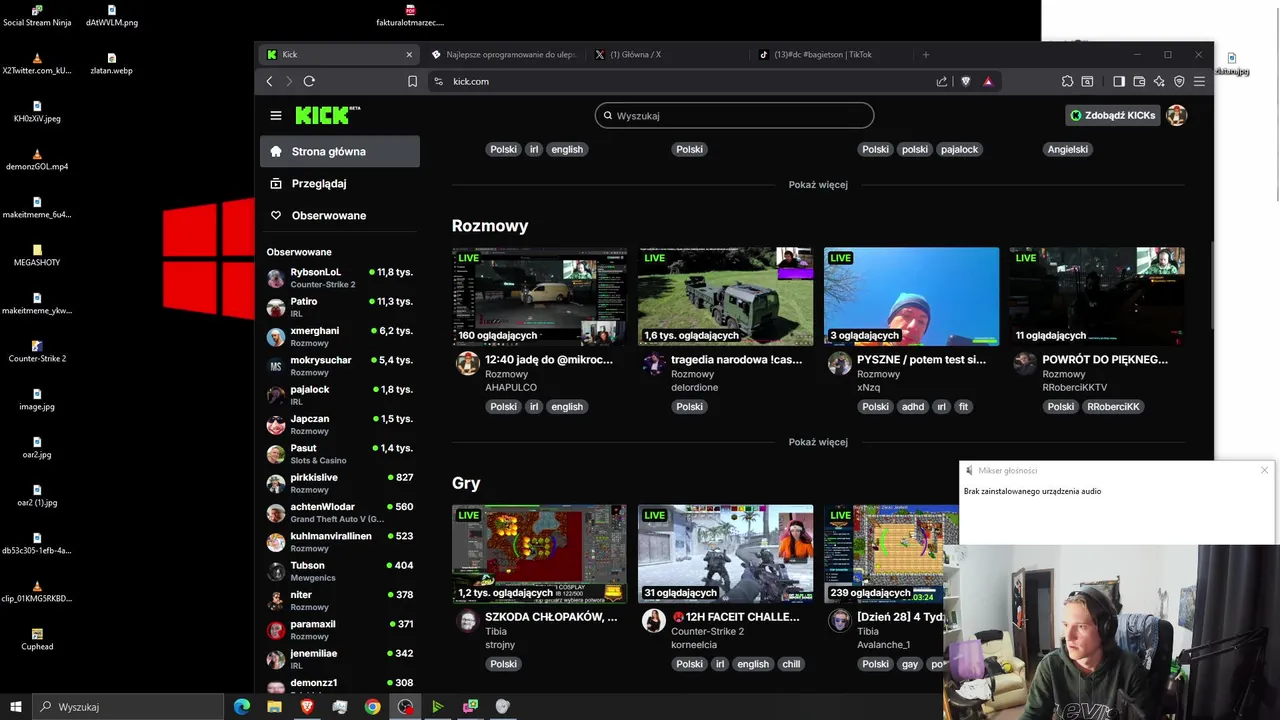Click the adhd tag under xNzq stream
The width and height of the screenshot is (1280, 720).
[x=912, y=407]
